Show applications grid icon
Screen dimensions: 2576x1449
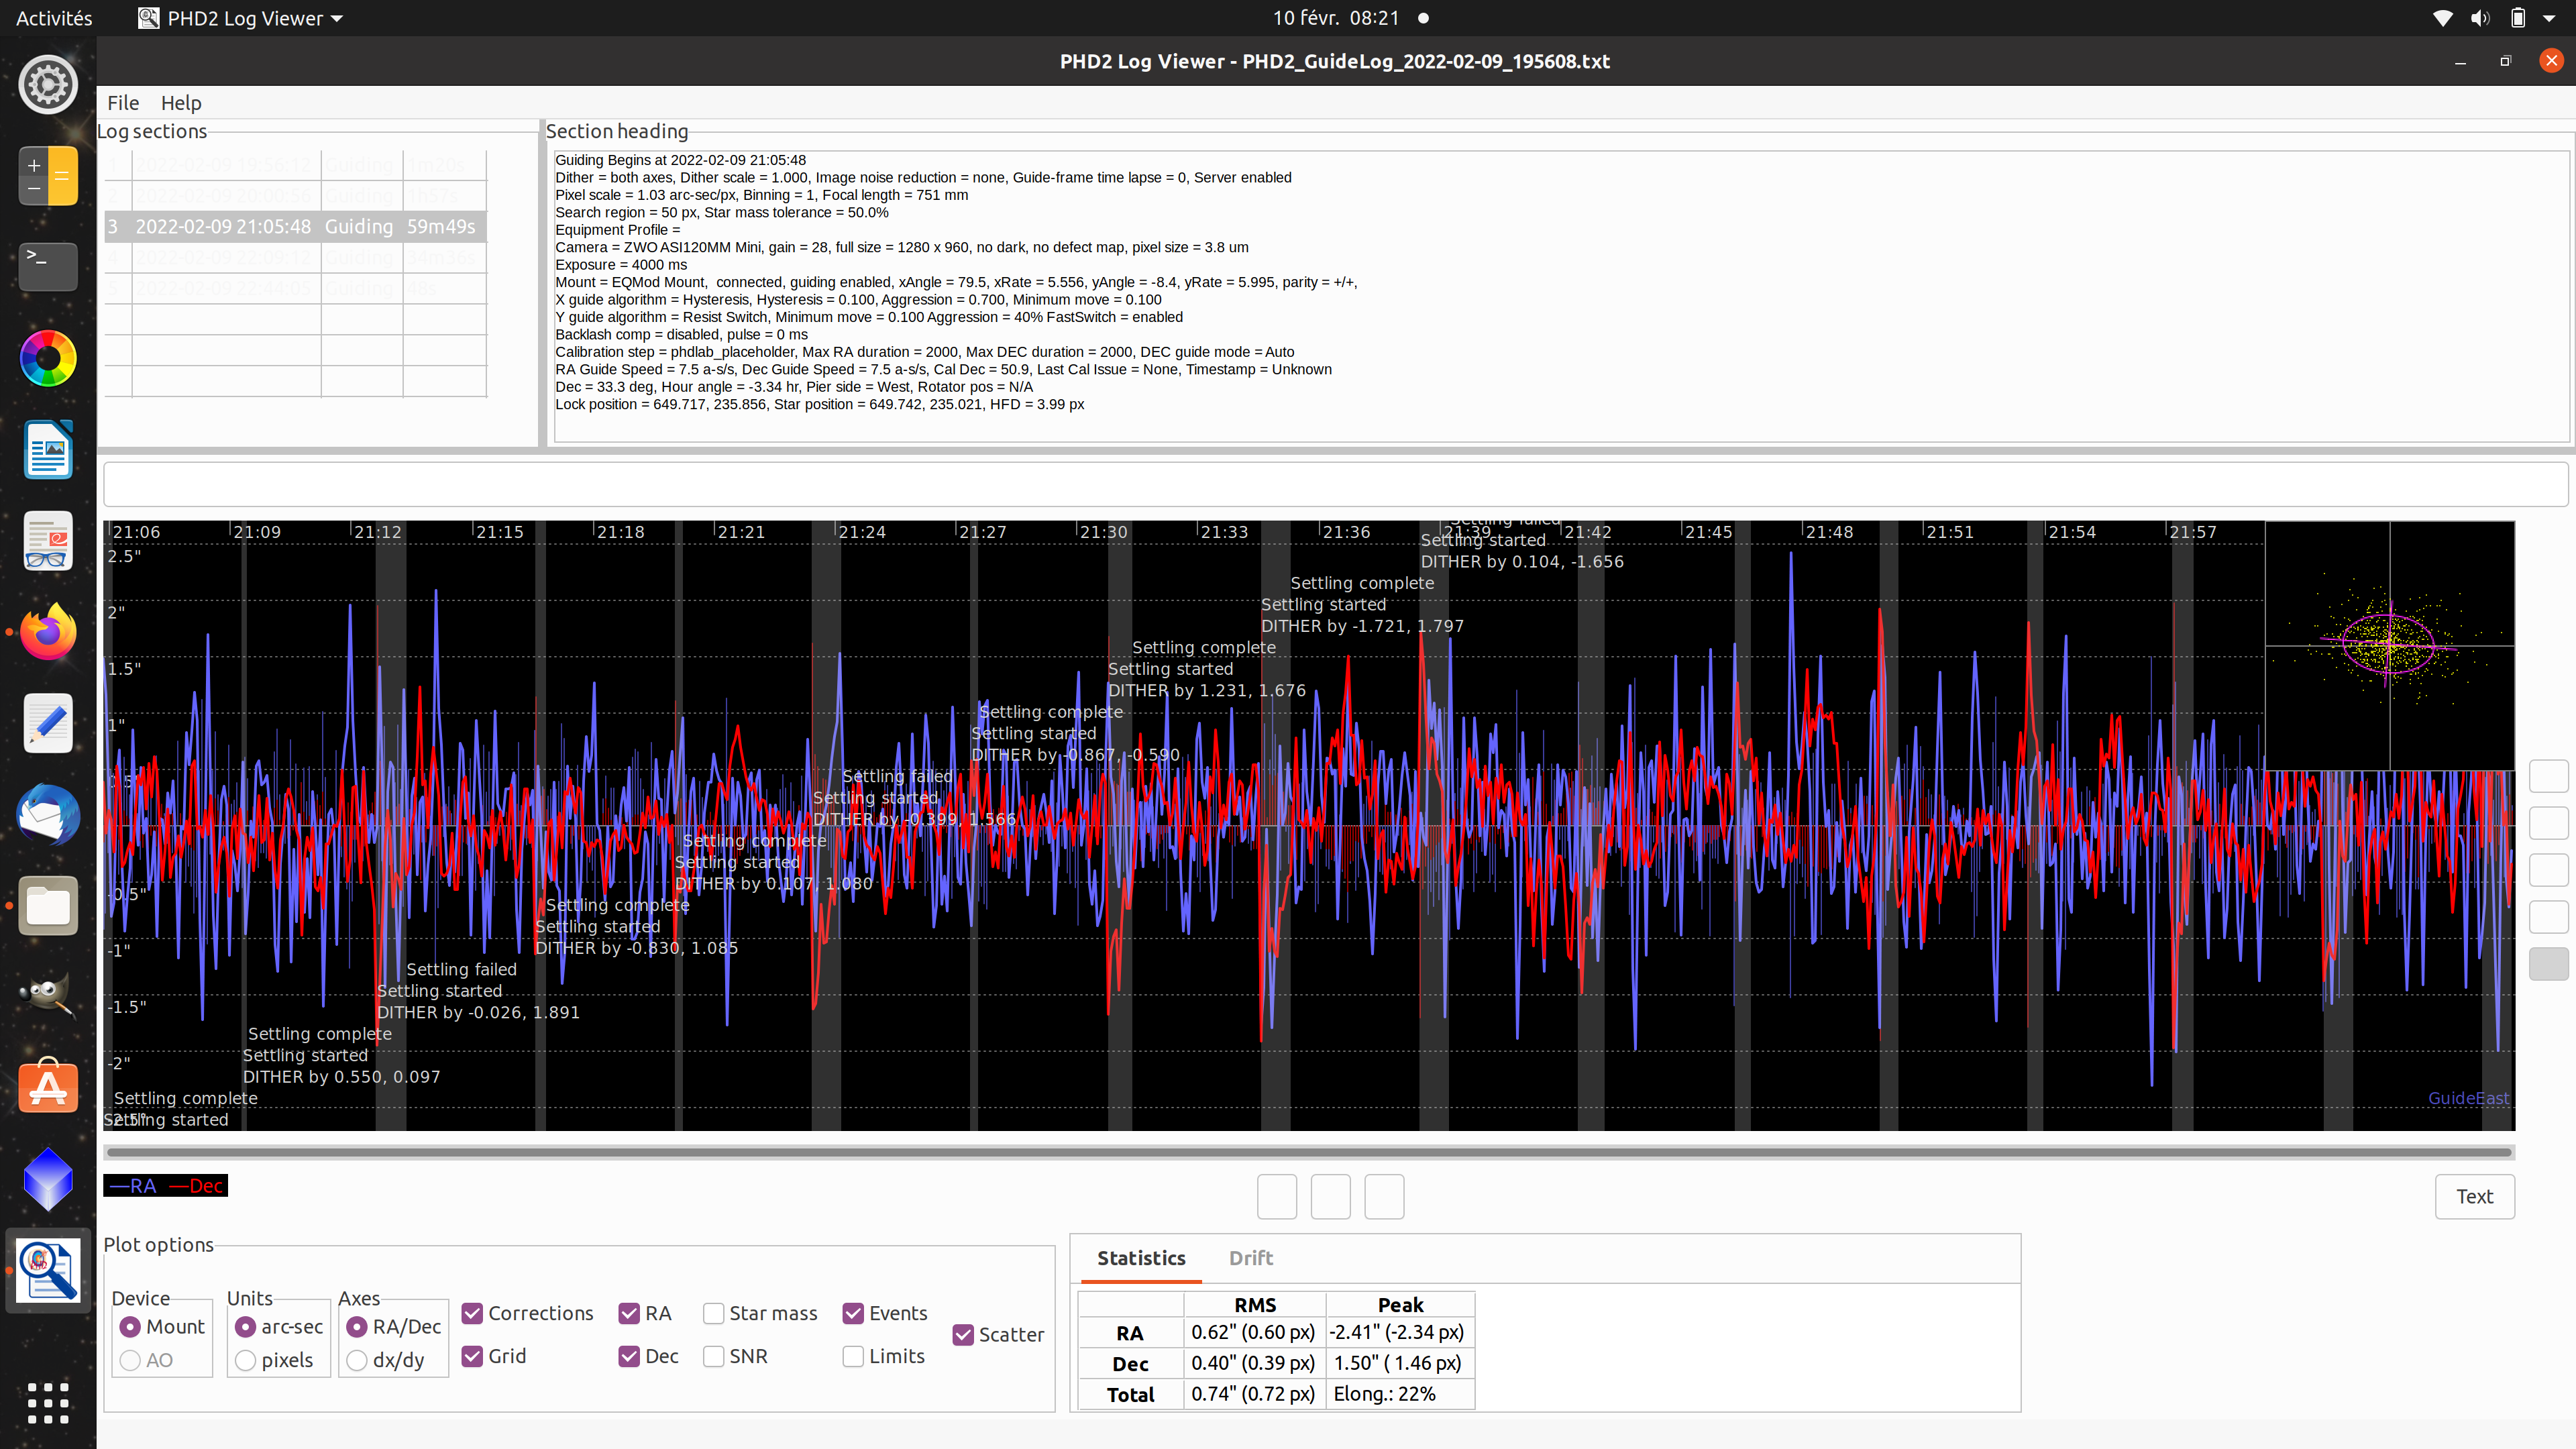click(48, 1403)
